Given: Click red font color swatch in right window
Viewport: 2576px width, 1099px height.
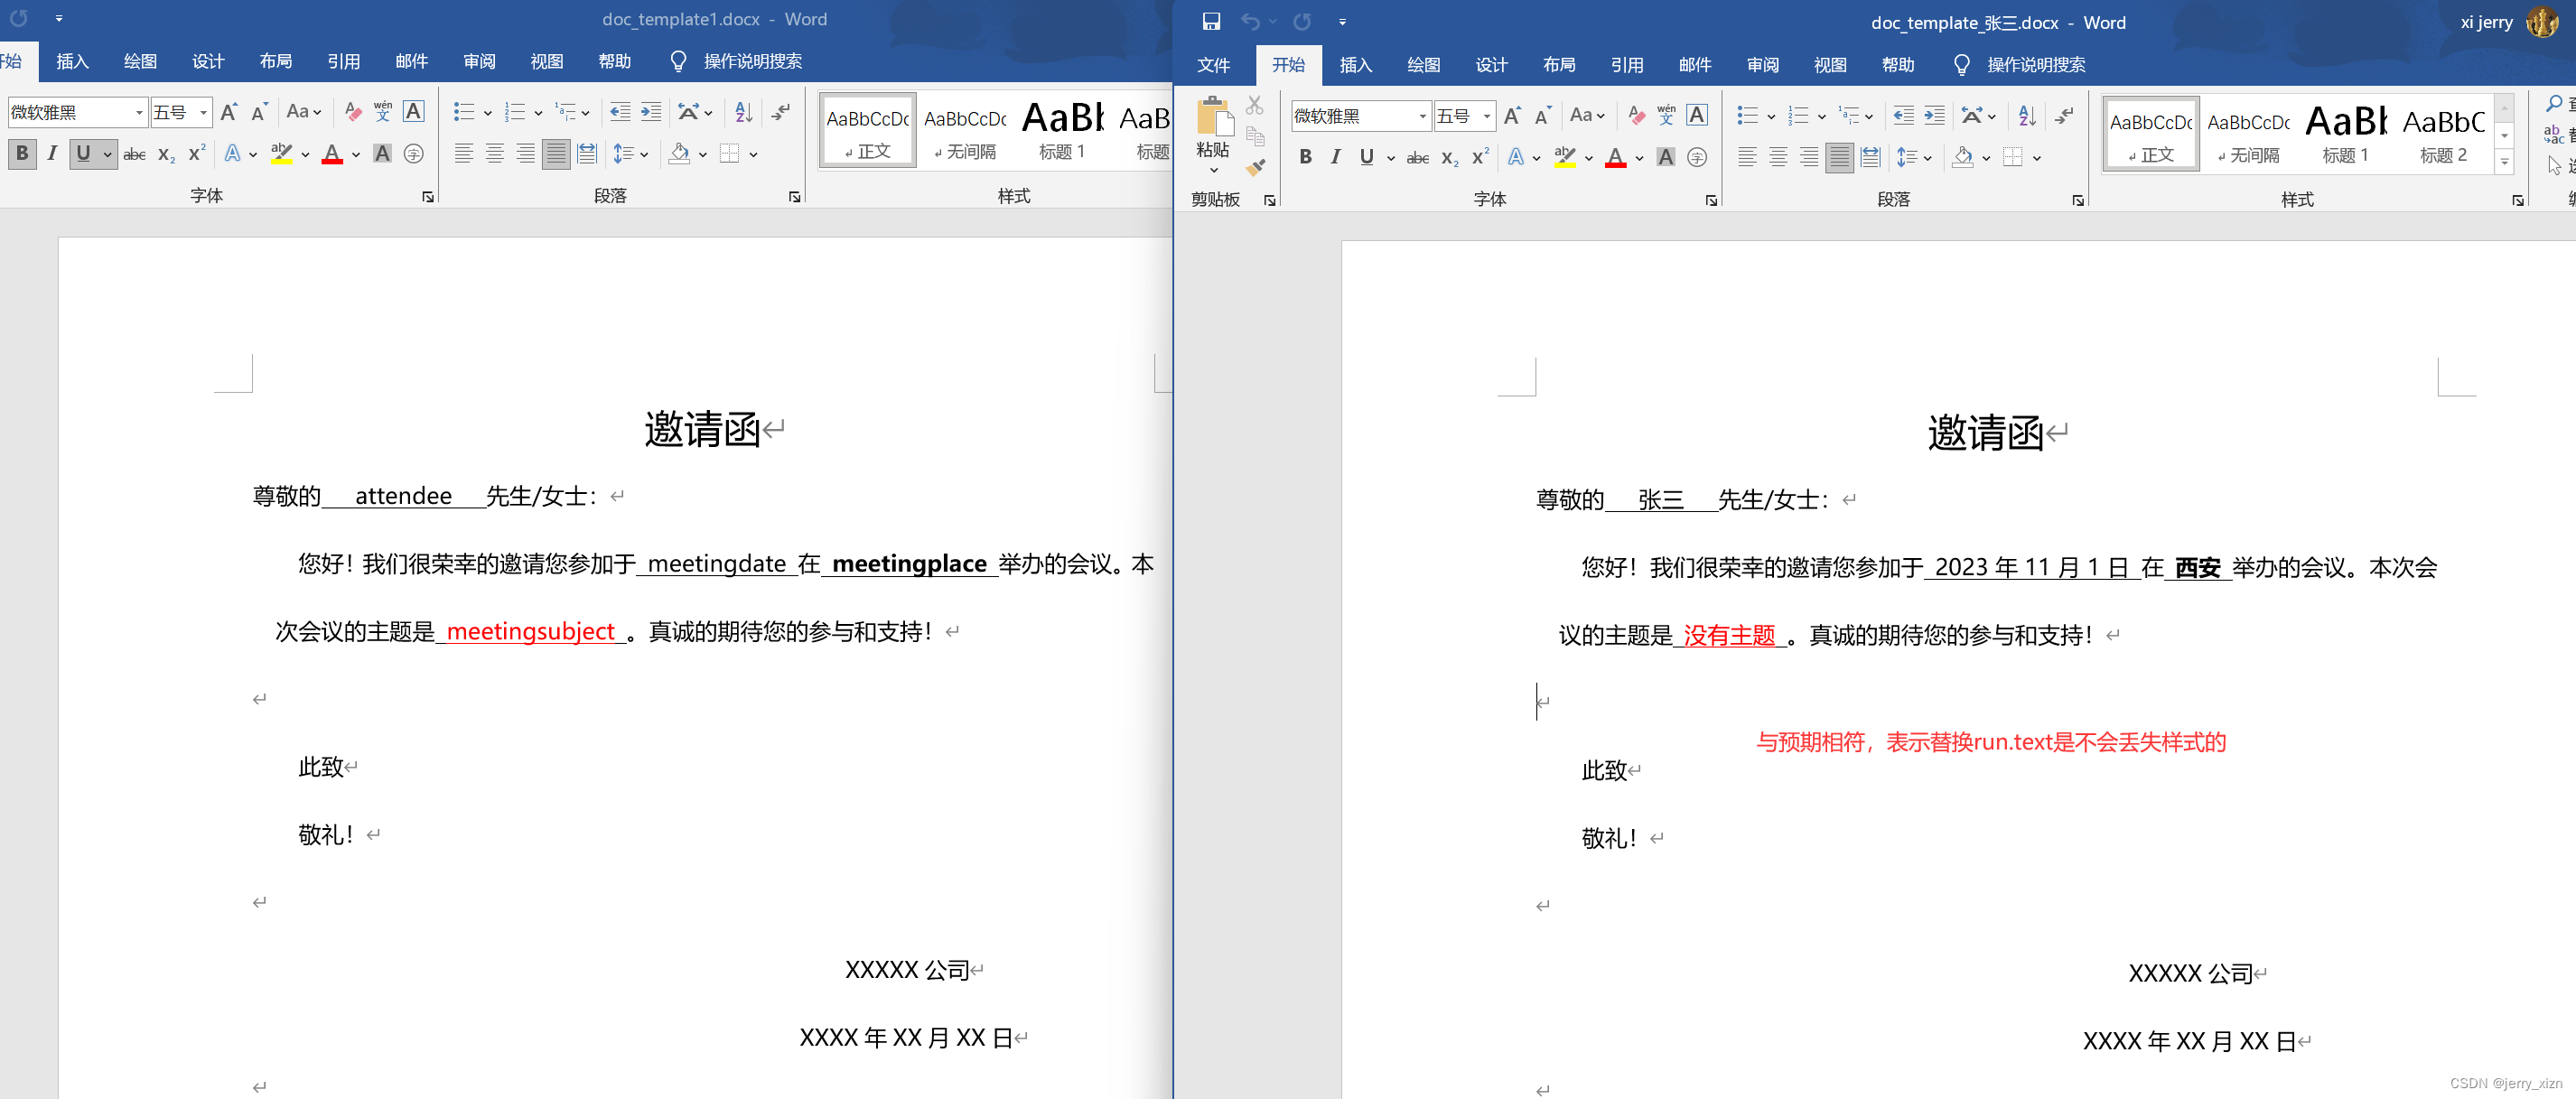Looking at the screenshot, I should coord(1615,158).
